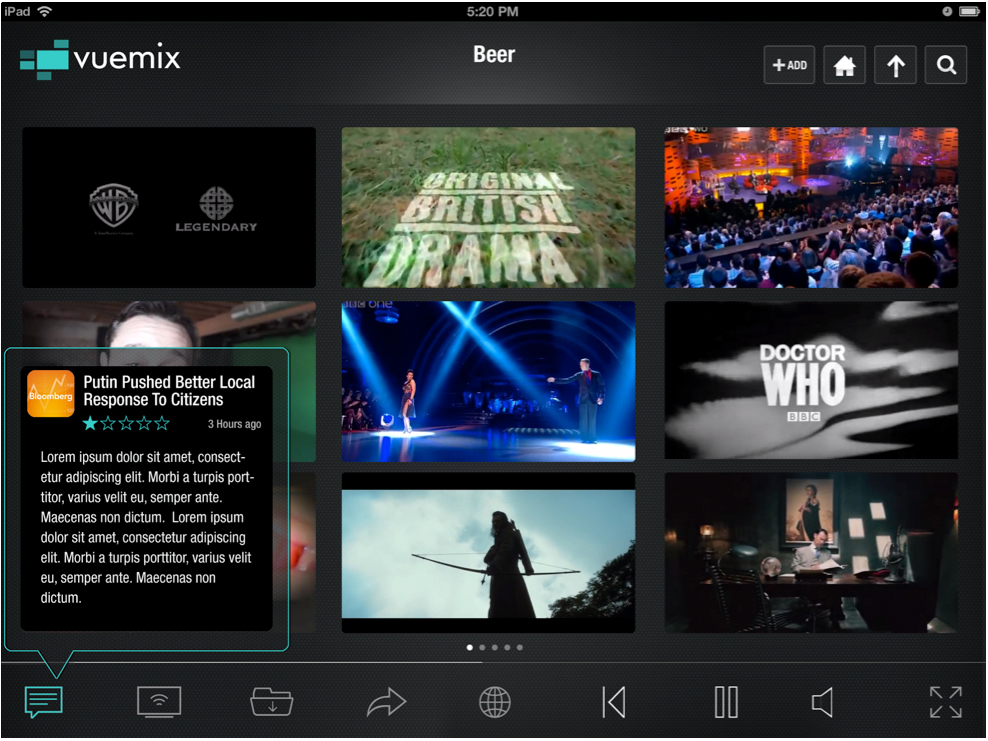Screen dimensions: 988x741
Task: Pause playback with the pause icon
Action: 726,702
